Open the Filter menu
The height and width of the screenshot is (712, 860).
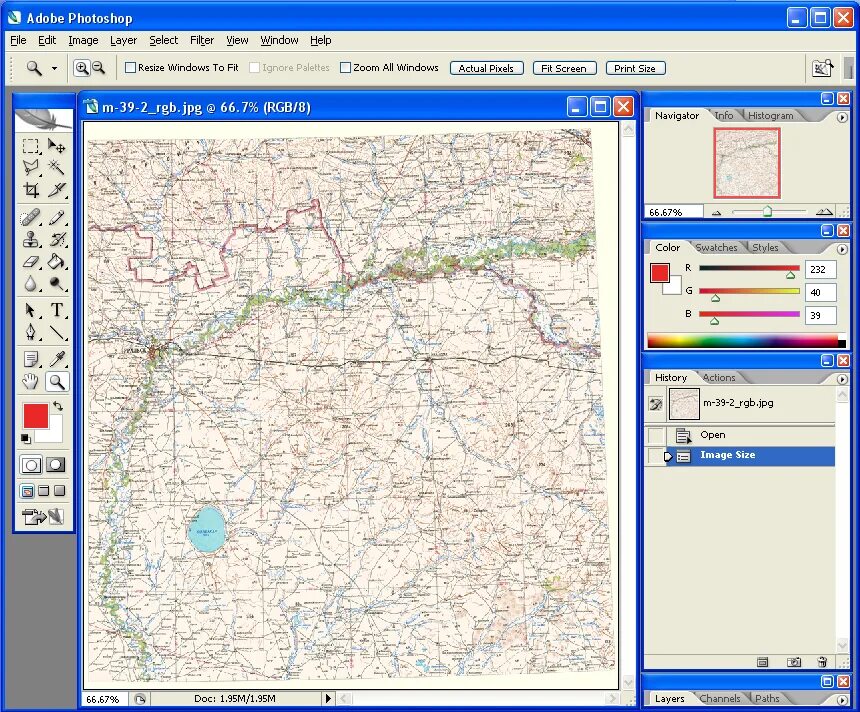[202, 40]
